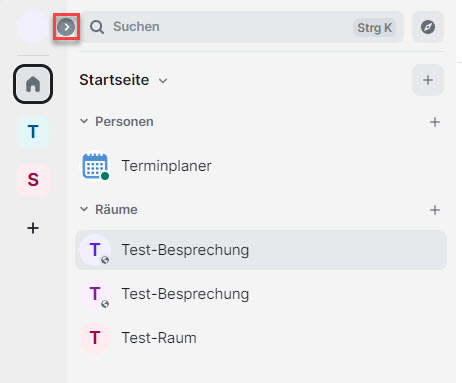Select the Home space icon

coord(33,84)
